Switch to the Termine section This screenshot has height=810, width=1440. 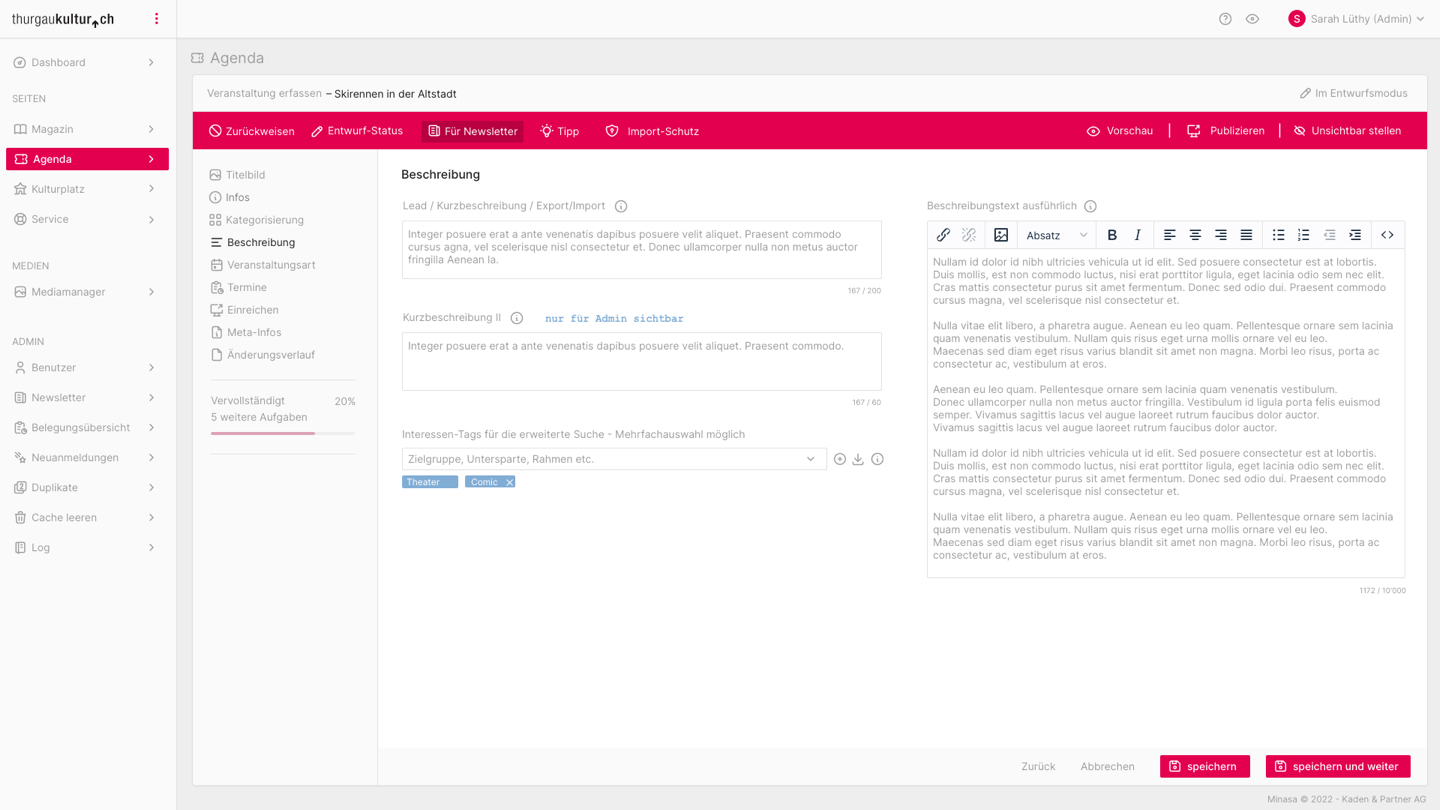click(x=246, y=287)
